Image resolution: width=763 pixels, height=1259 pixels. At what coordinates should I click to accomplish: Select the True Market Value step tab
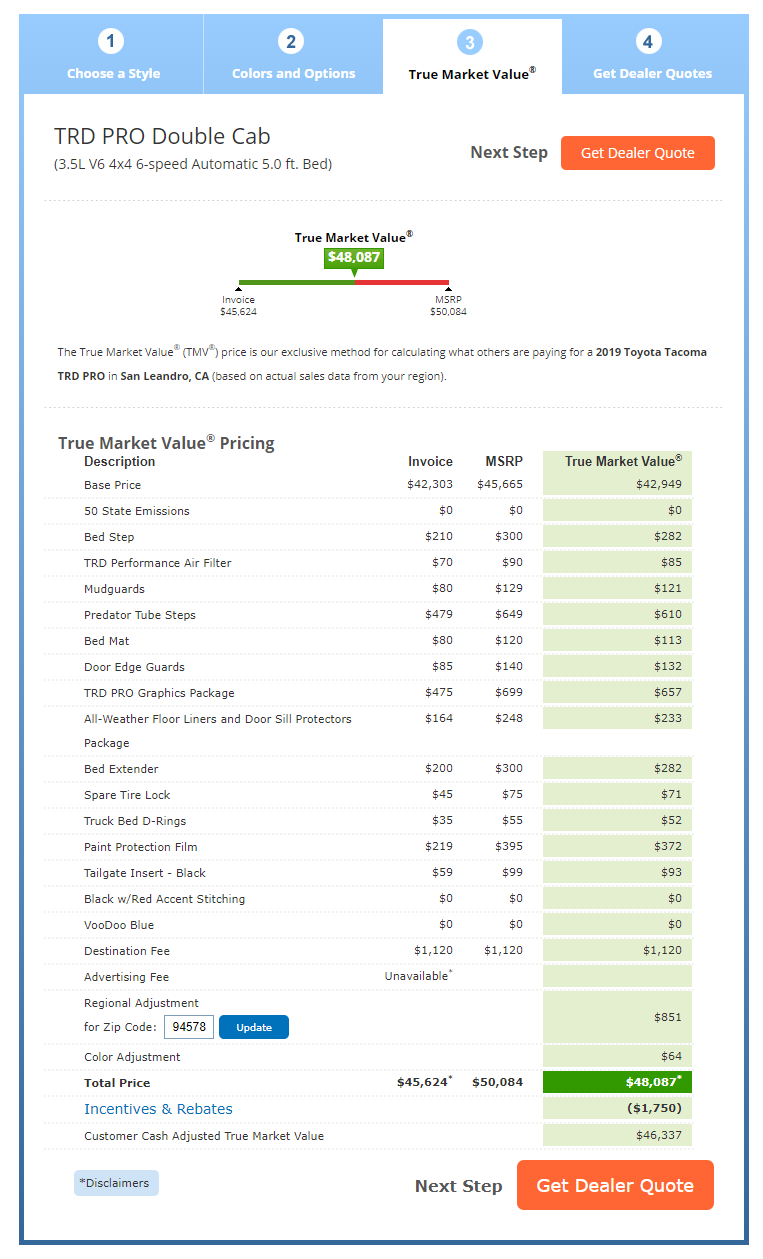(472, 56)
